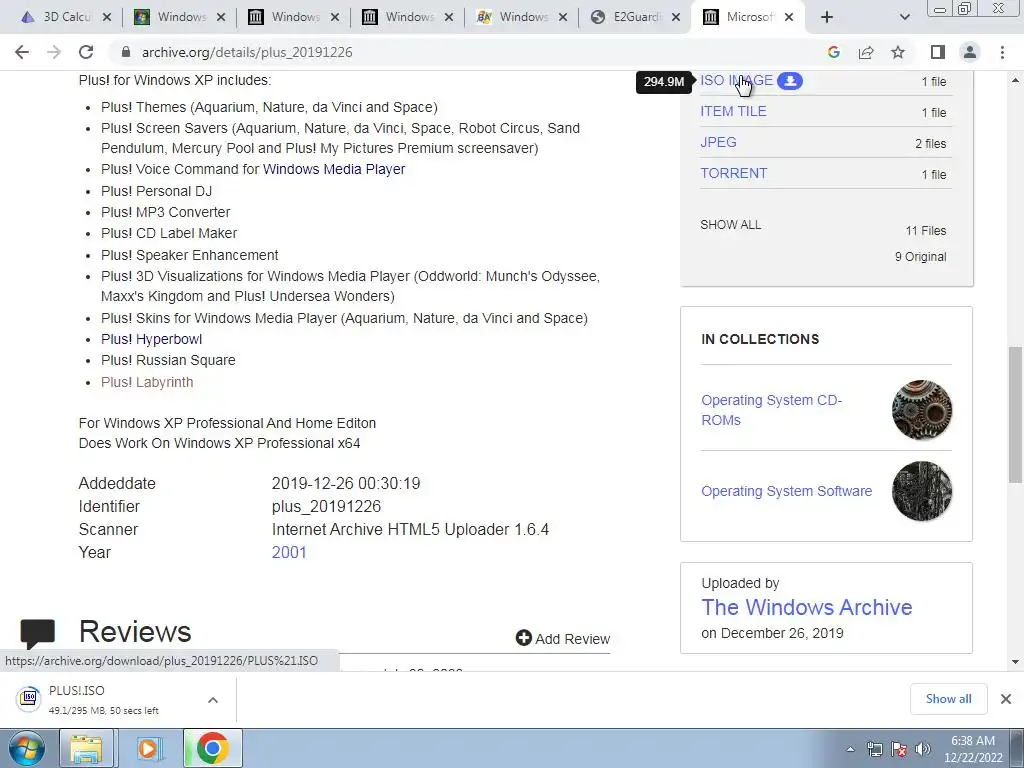Open the PLUS!.ISO download file icon

point(28,698)
